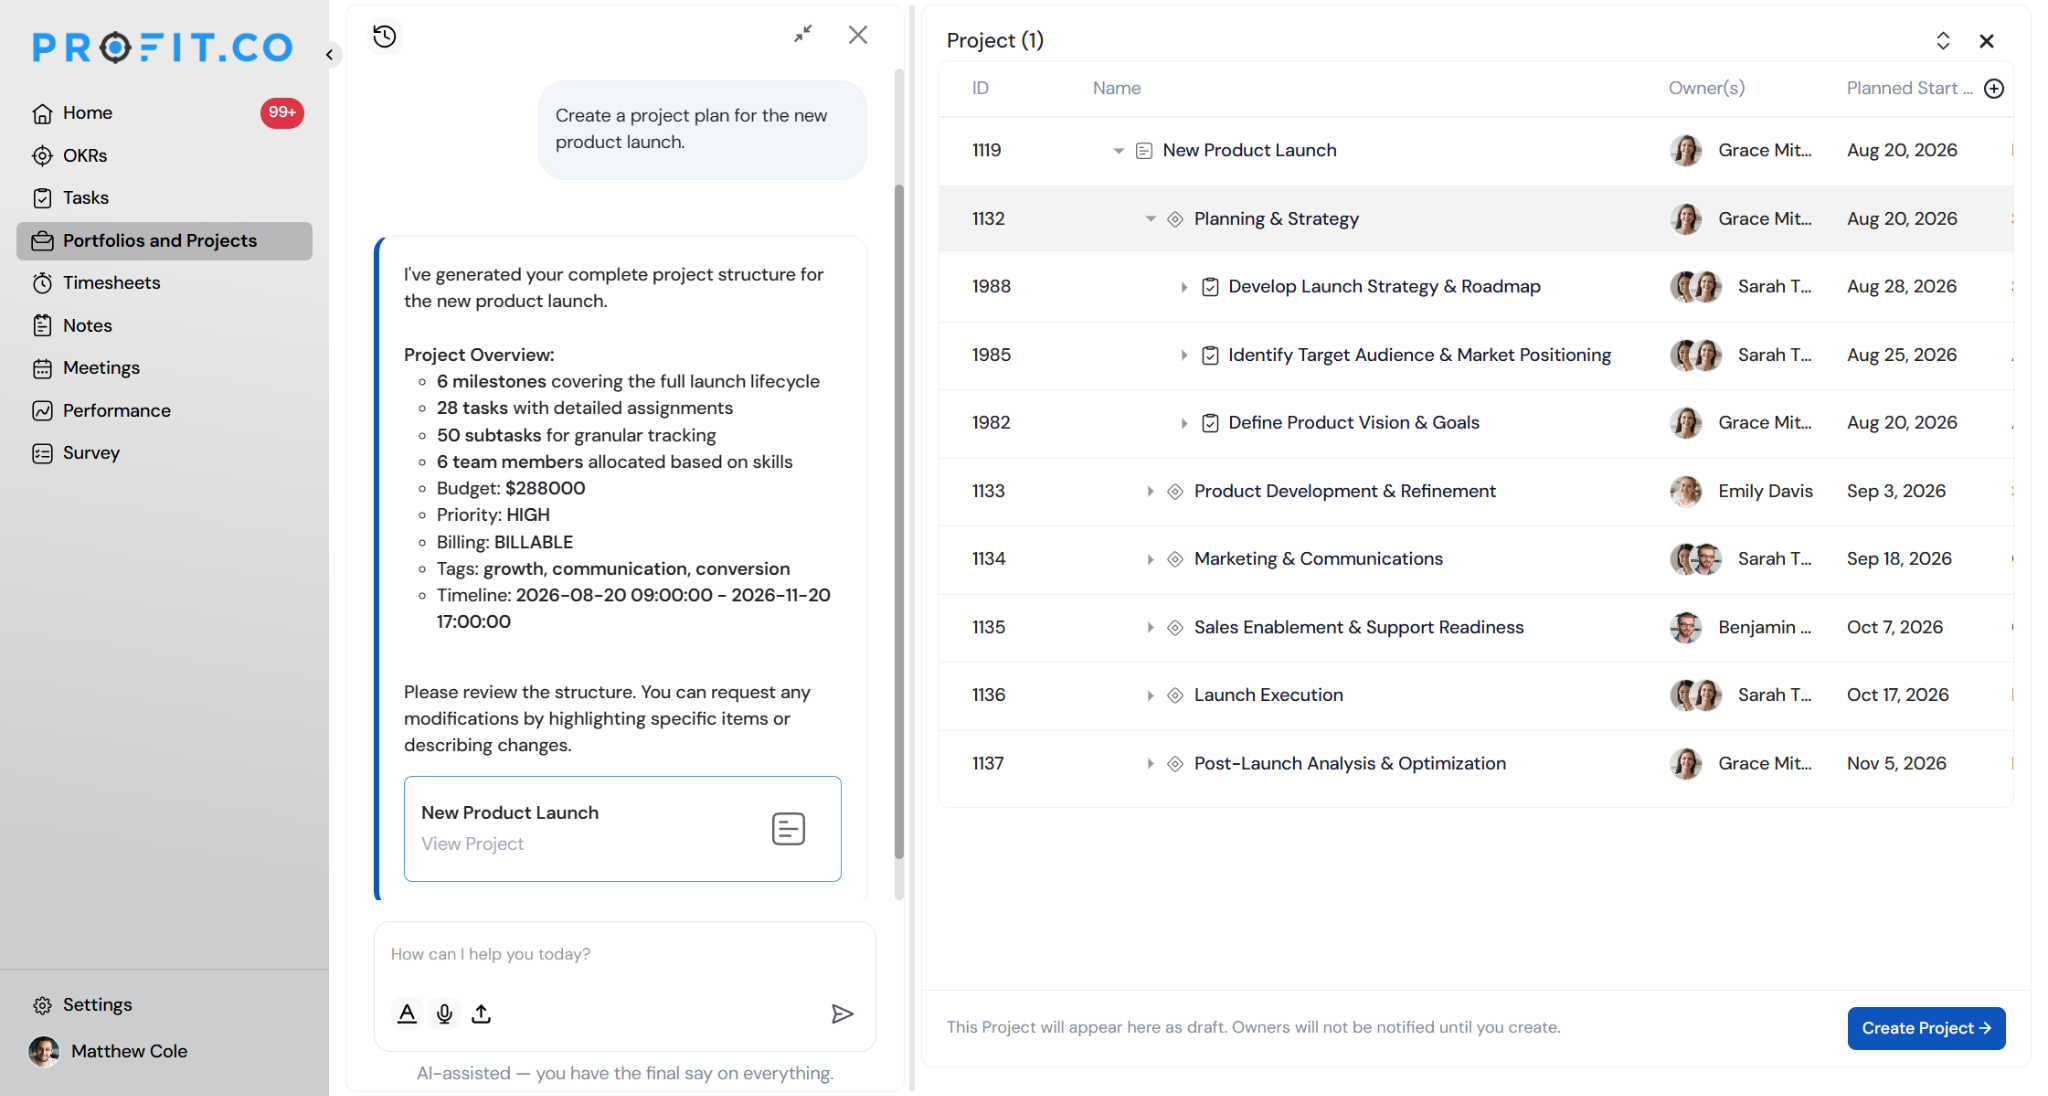This screenshot has height=1096, width=2048.
Task: Click the upload file icon
Action: click(x=482, y=1014)
